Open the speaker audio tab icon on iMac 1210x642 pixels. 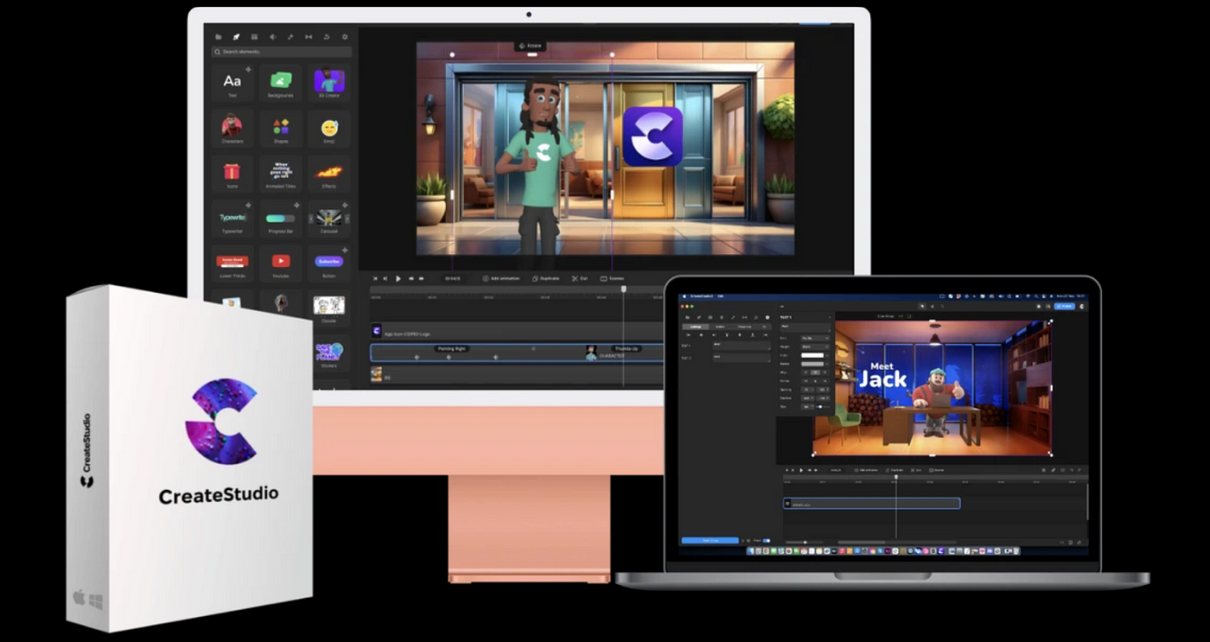click(272, 37)
